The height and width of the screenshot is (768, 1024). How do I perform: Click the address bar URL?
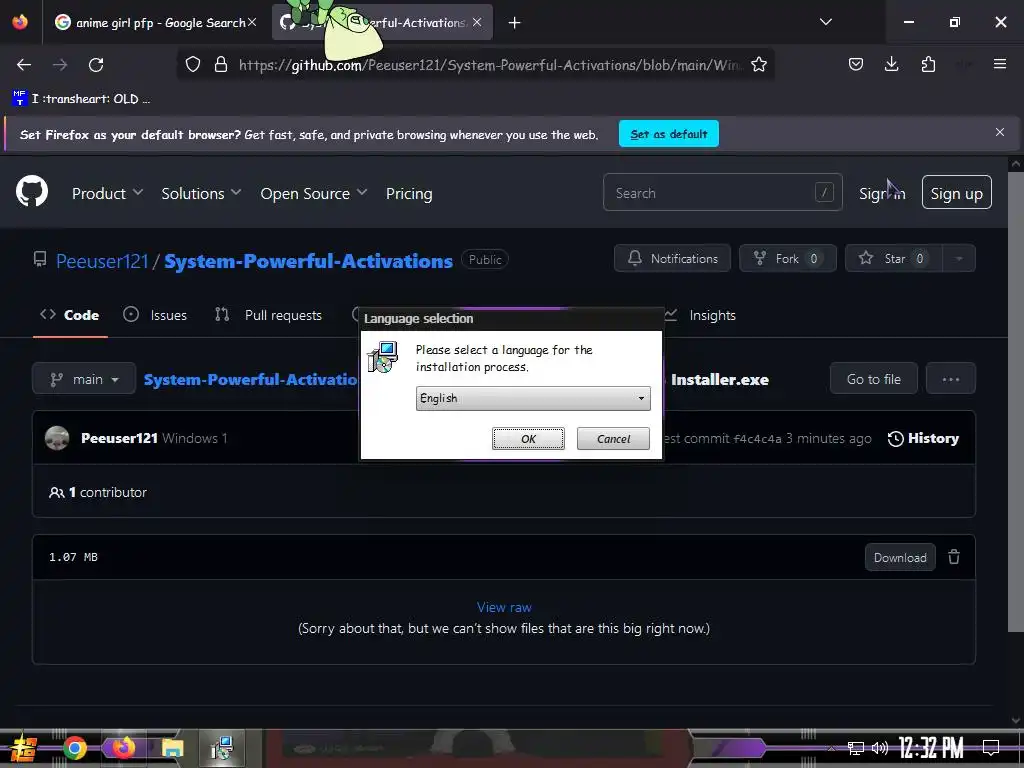[x=490, y=65]
